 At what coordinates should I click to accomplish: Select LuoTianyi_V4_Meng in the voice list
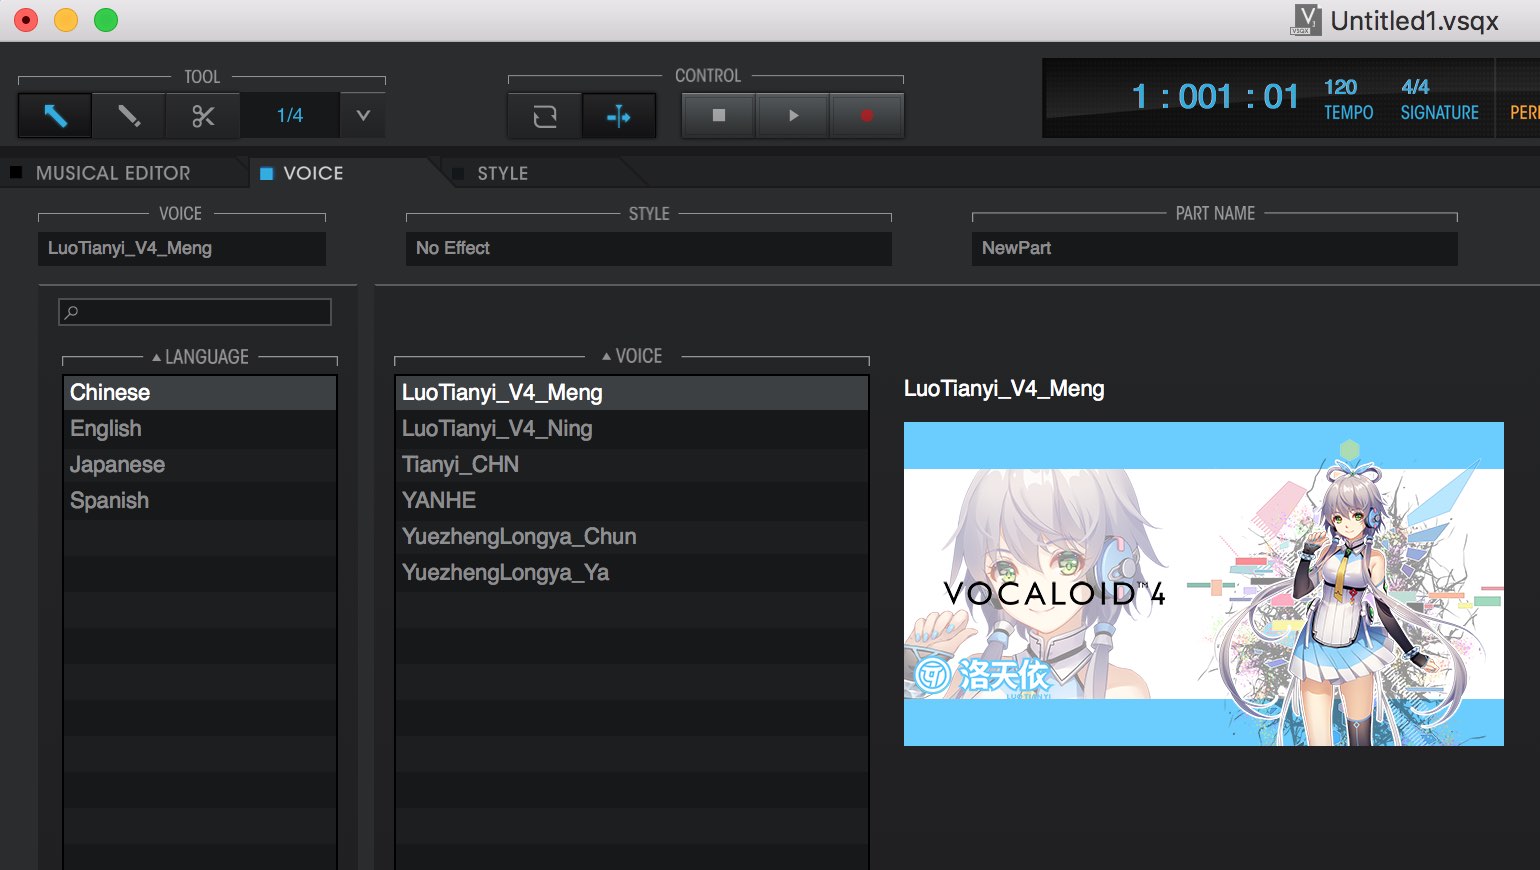[632, 393]
